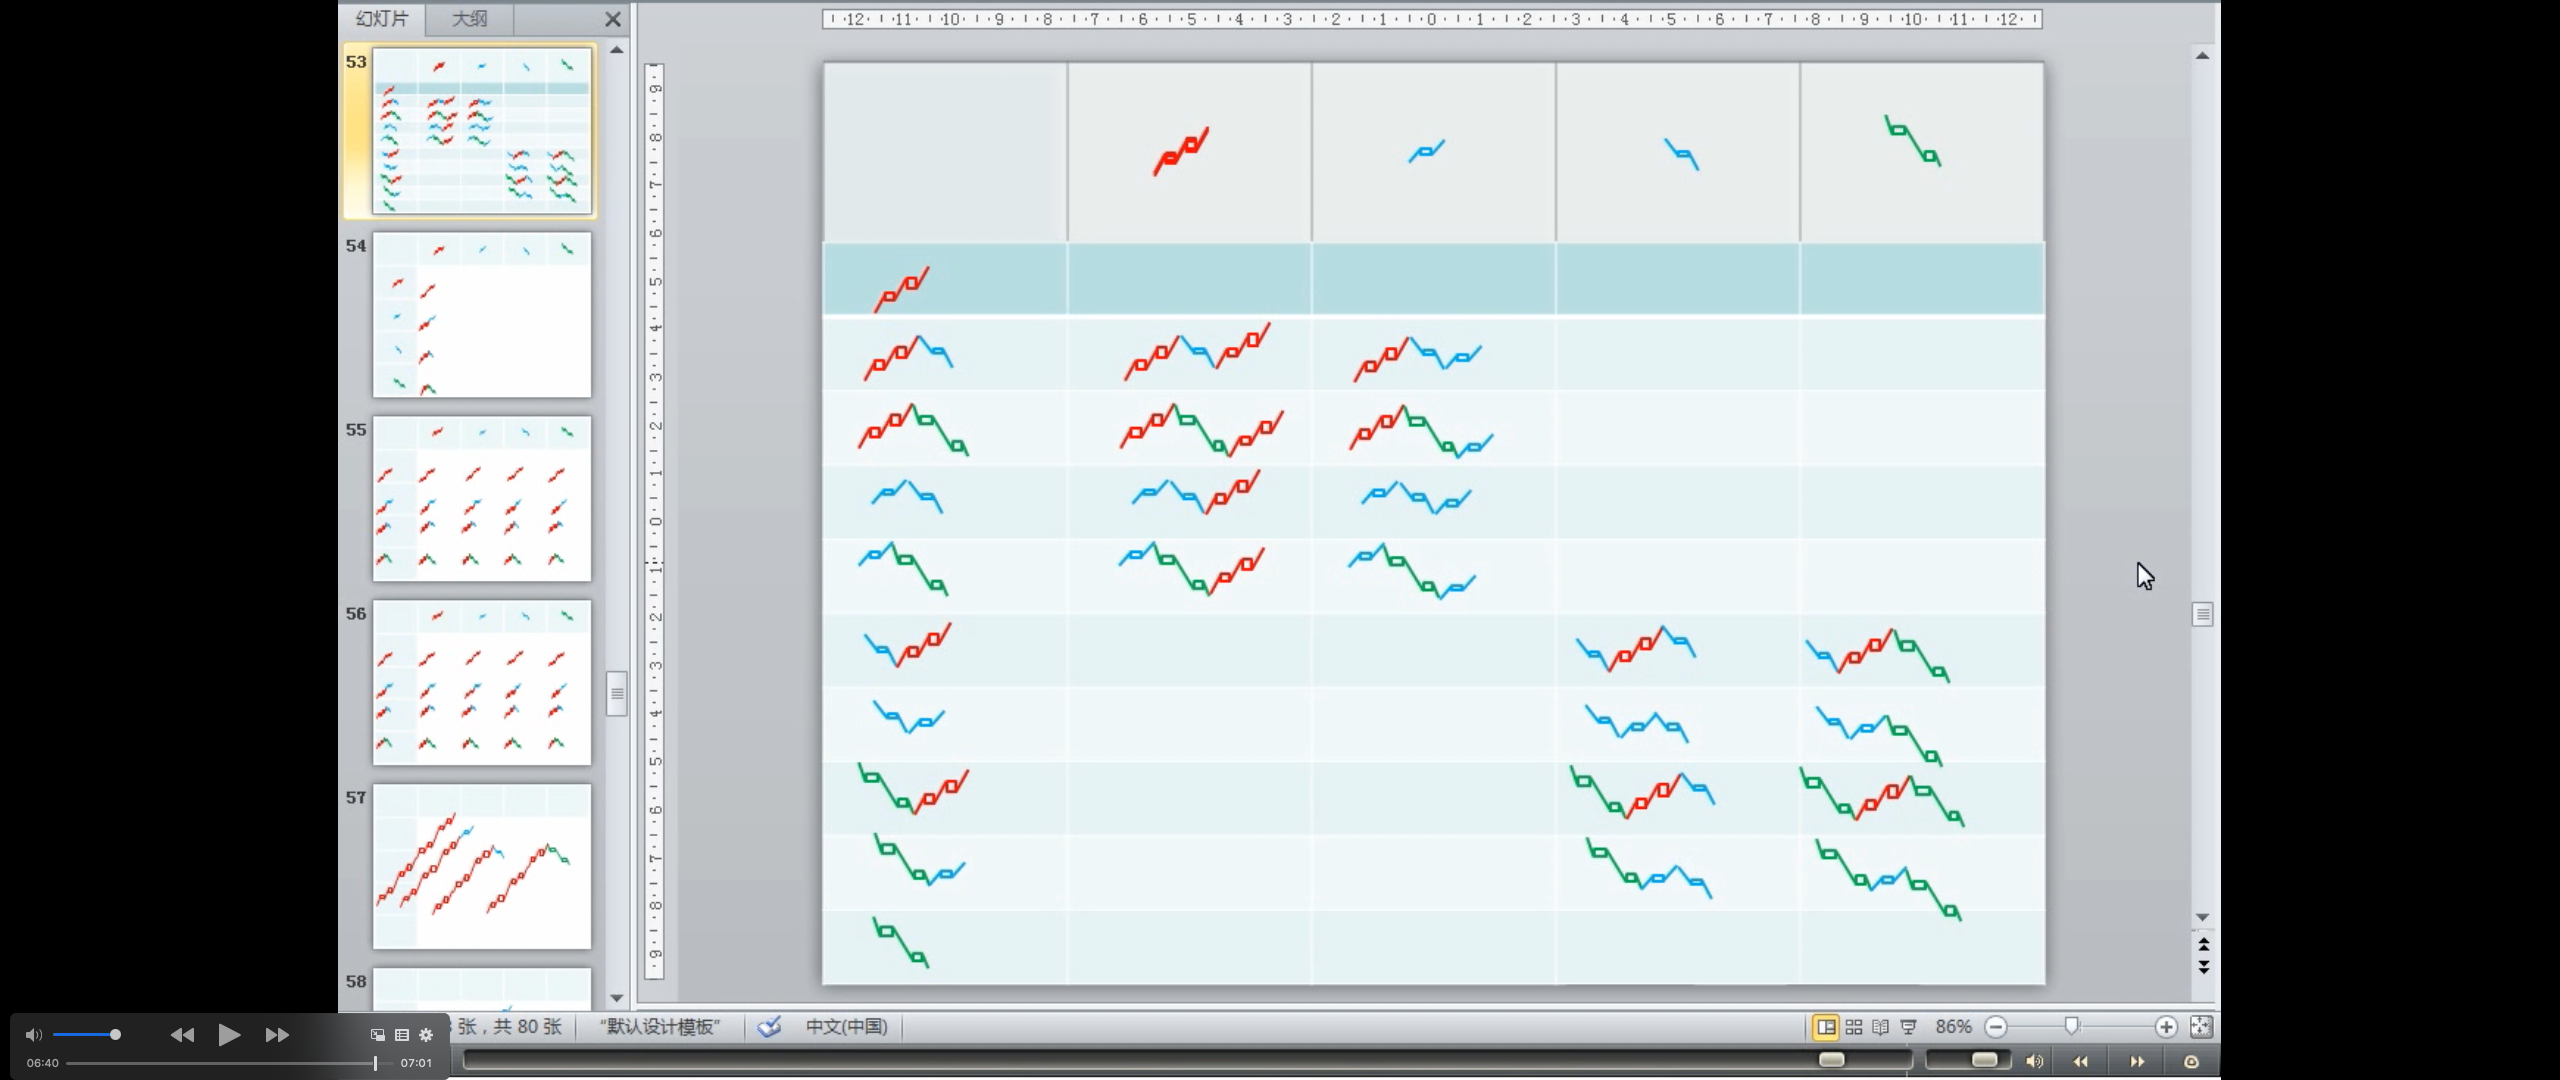2560x1080 pixels.
Task: Select slide 56 thumbnail
Action: 481,683
